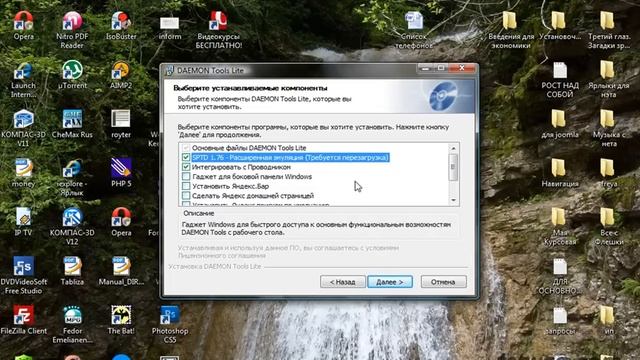Click The Bat! mail client icon
Image resolution: width=640 pixels, height=360 pixels.
121,320
